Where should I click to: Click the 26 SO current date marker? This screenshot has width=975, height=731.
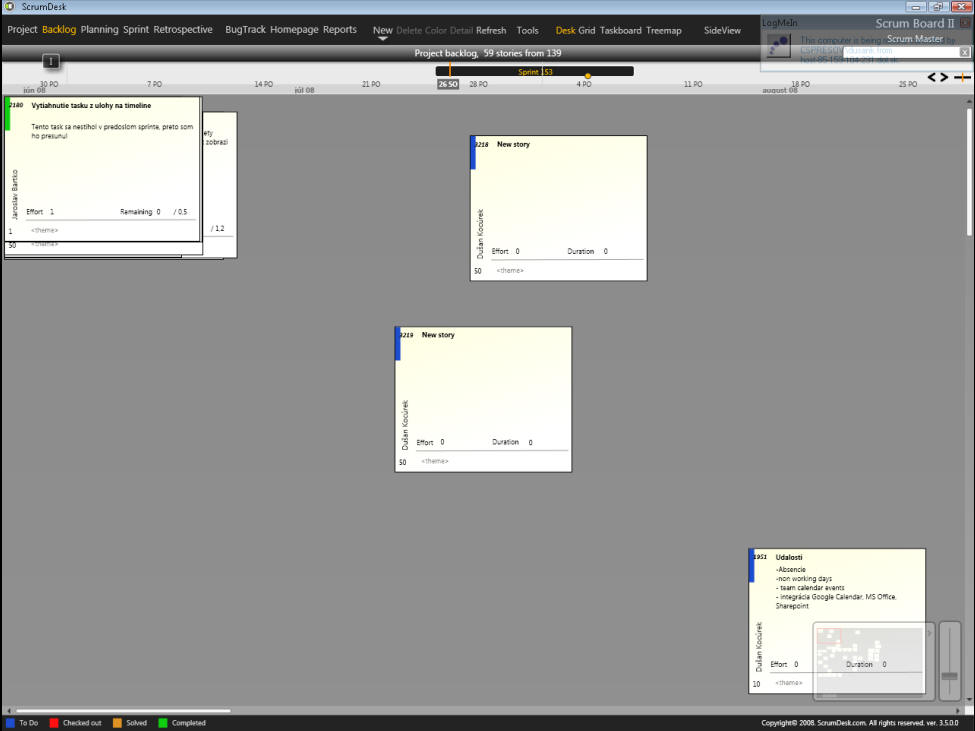pos(448,84)
